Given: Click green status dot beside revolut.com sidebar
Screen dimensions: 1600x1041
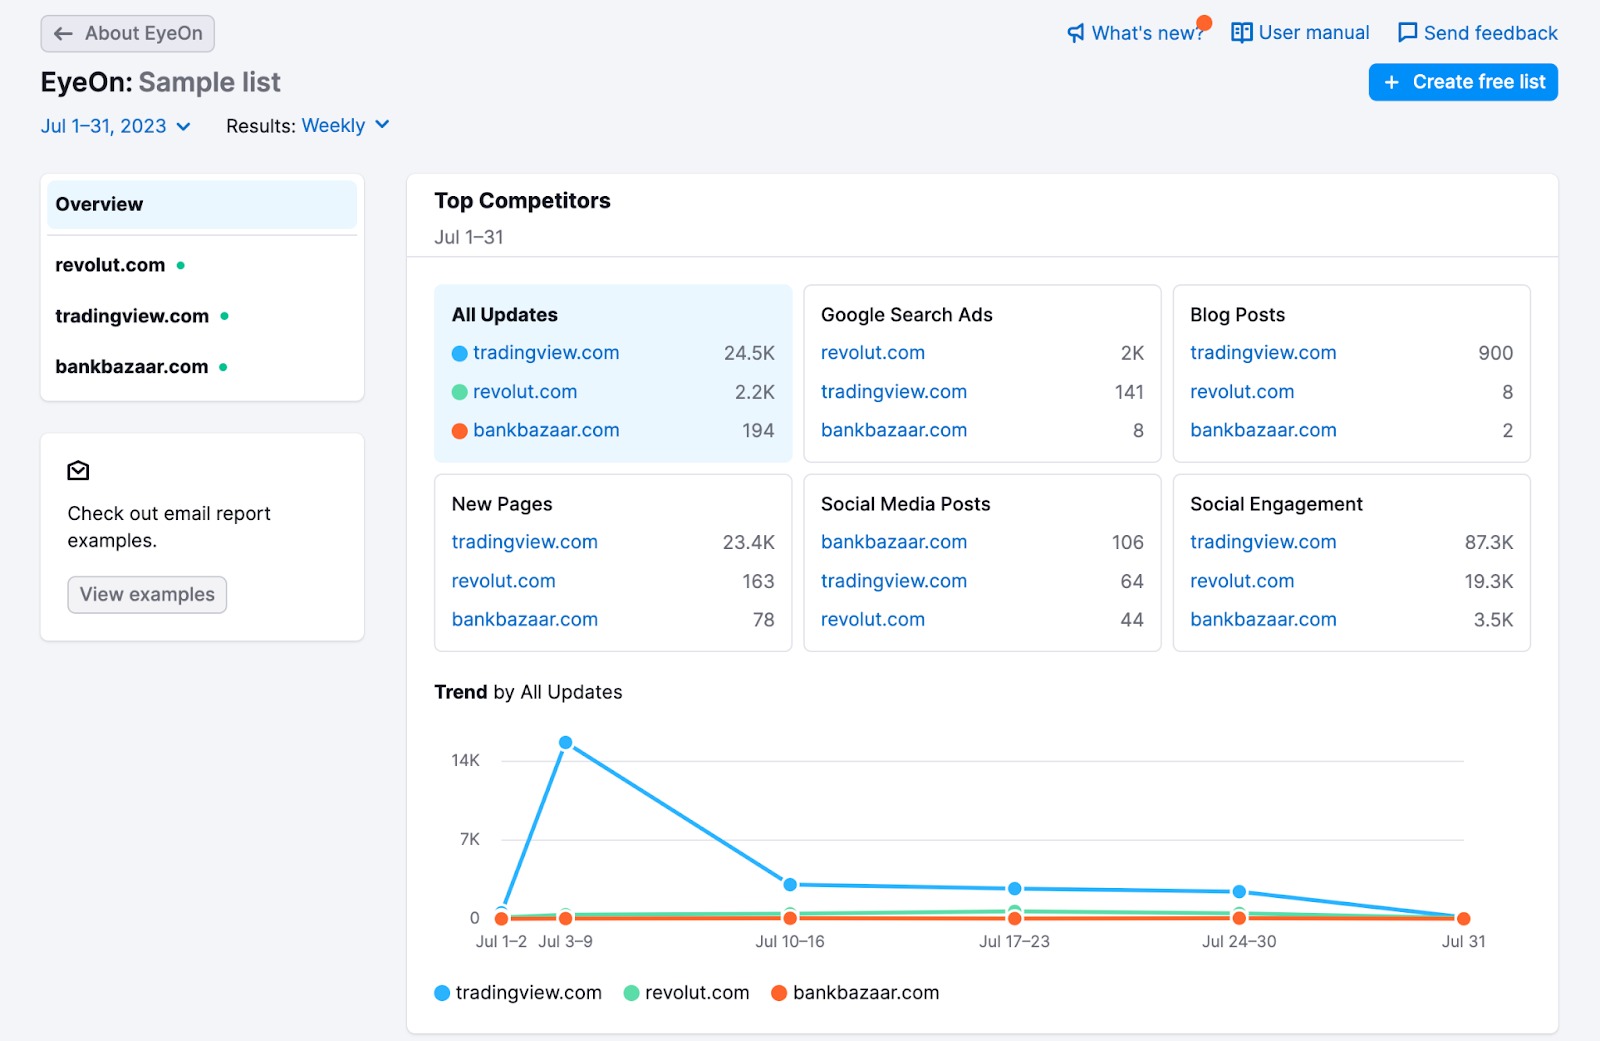Looking at the screenshot, I should 181,266.
